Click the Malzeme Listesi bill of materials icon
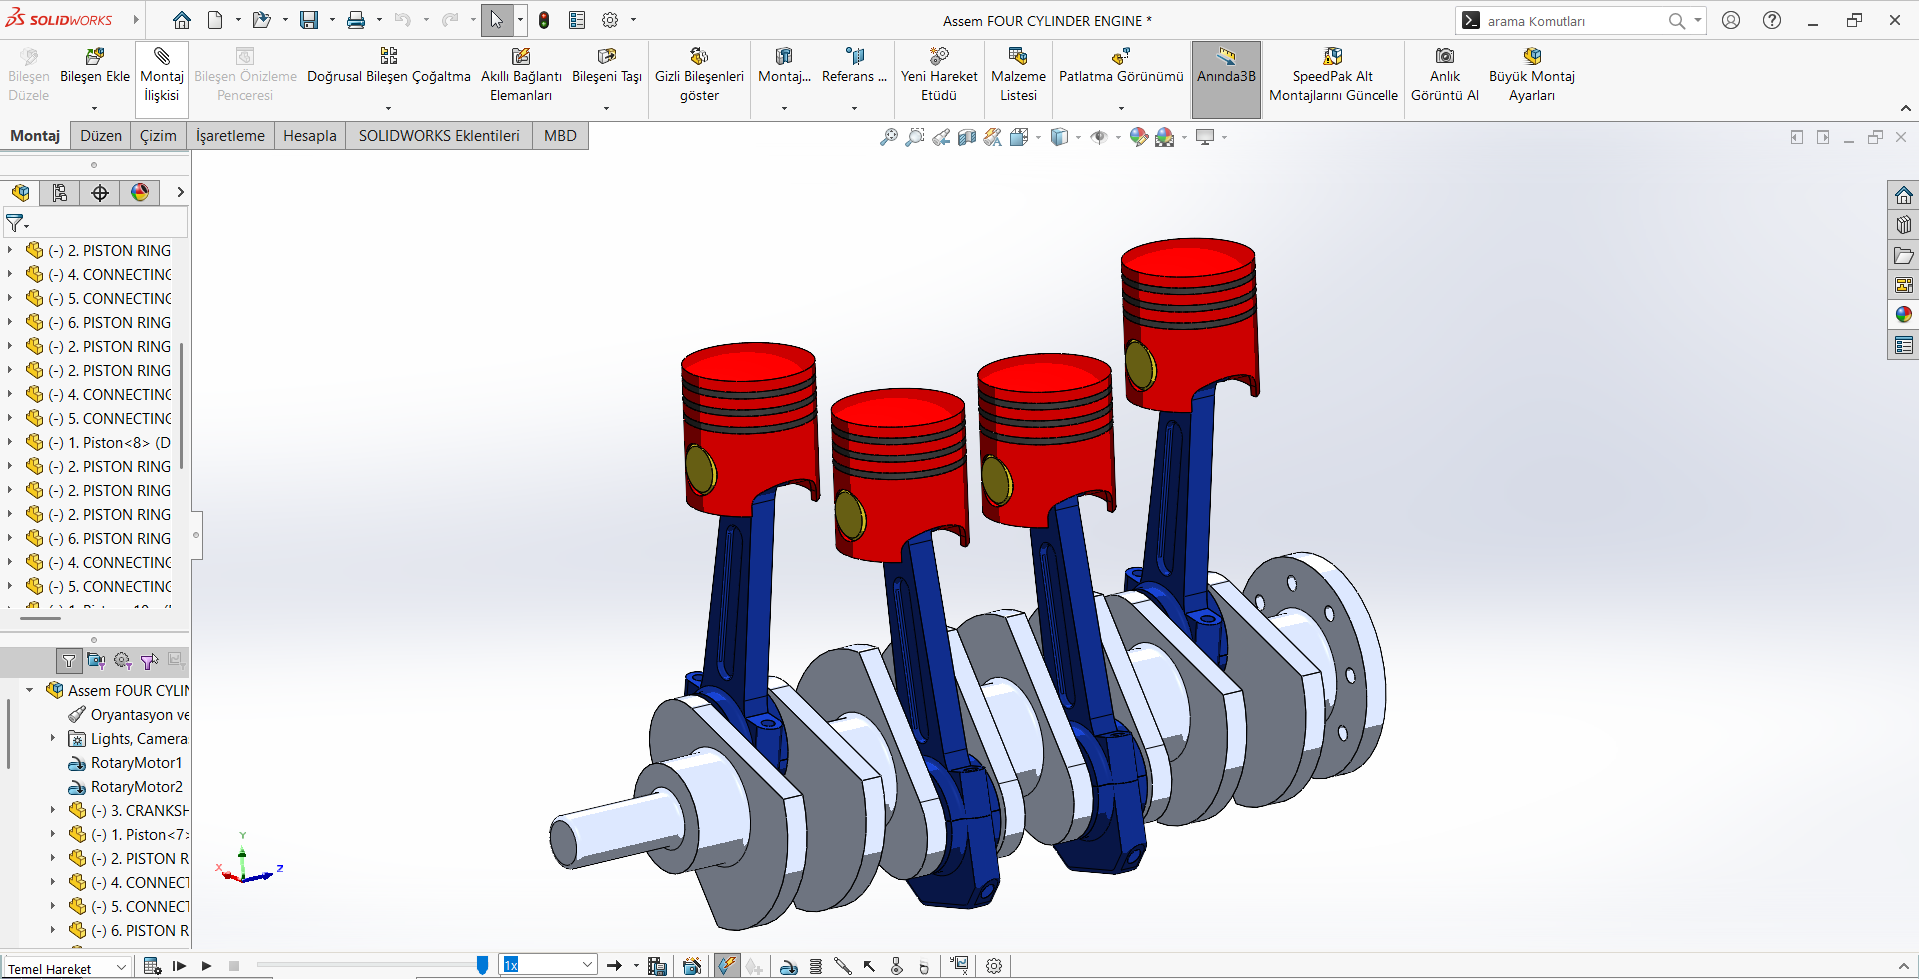Screen dimensions: 1919x979 (1018, 57)
